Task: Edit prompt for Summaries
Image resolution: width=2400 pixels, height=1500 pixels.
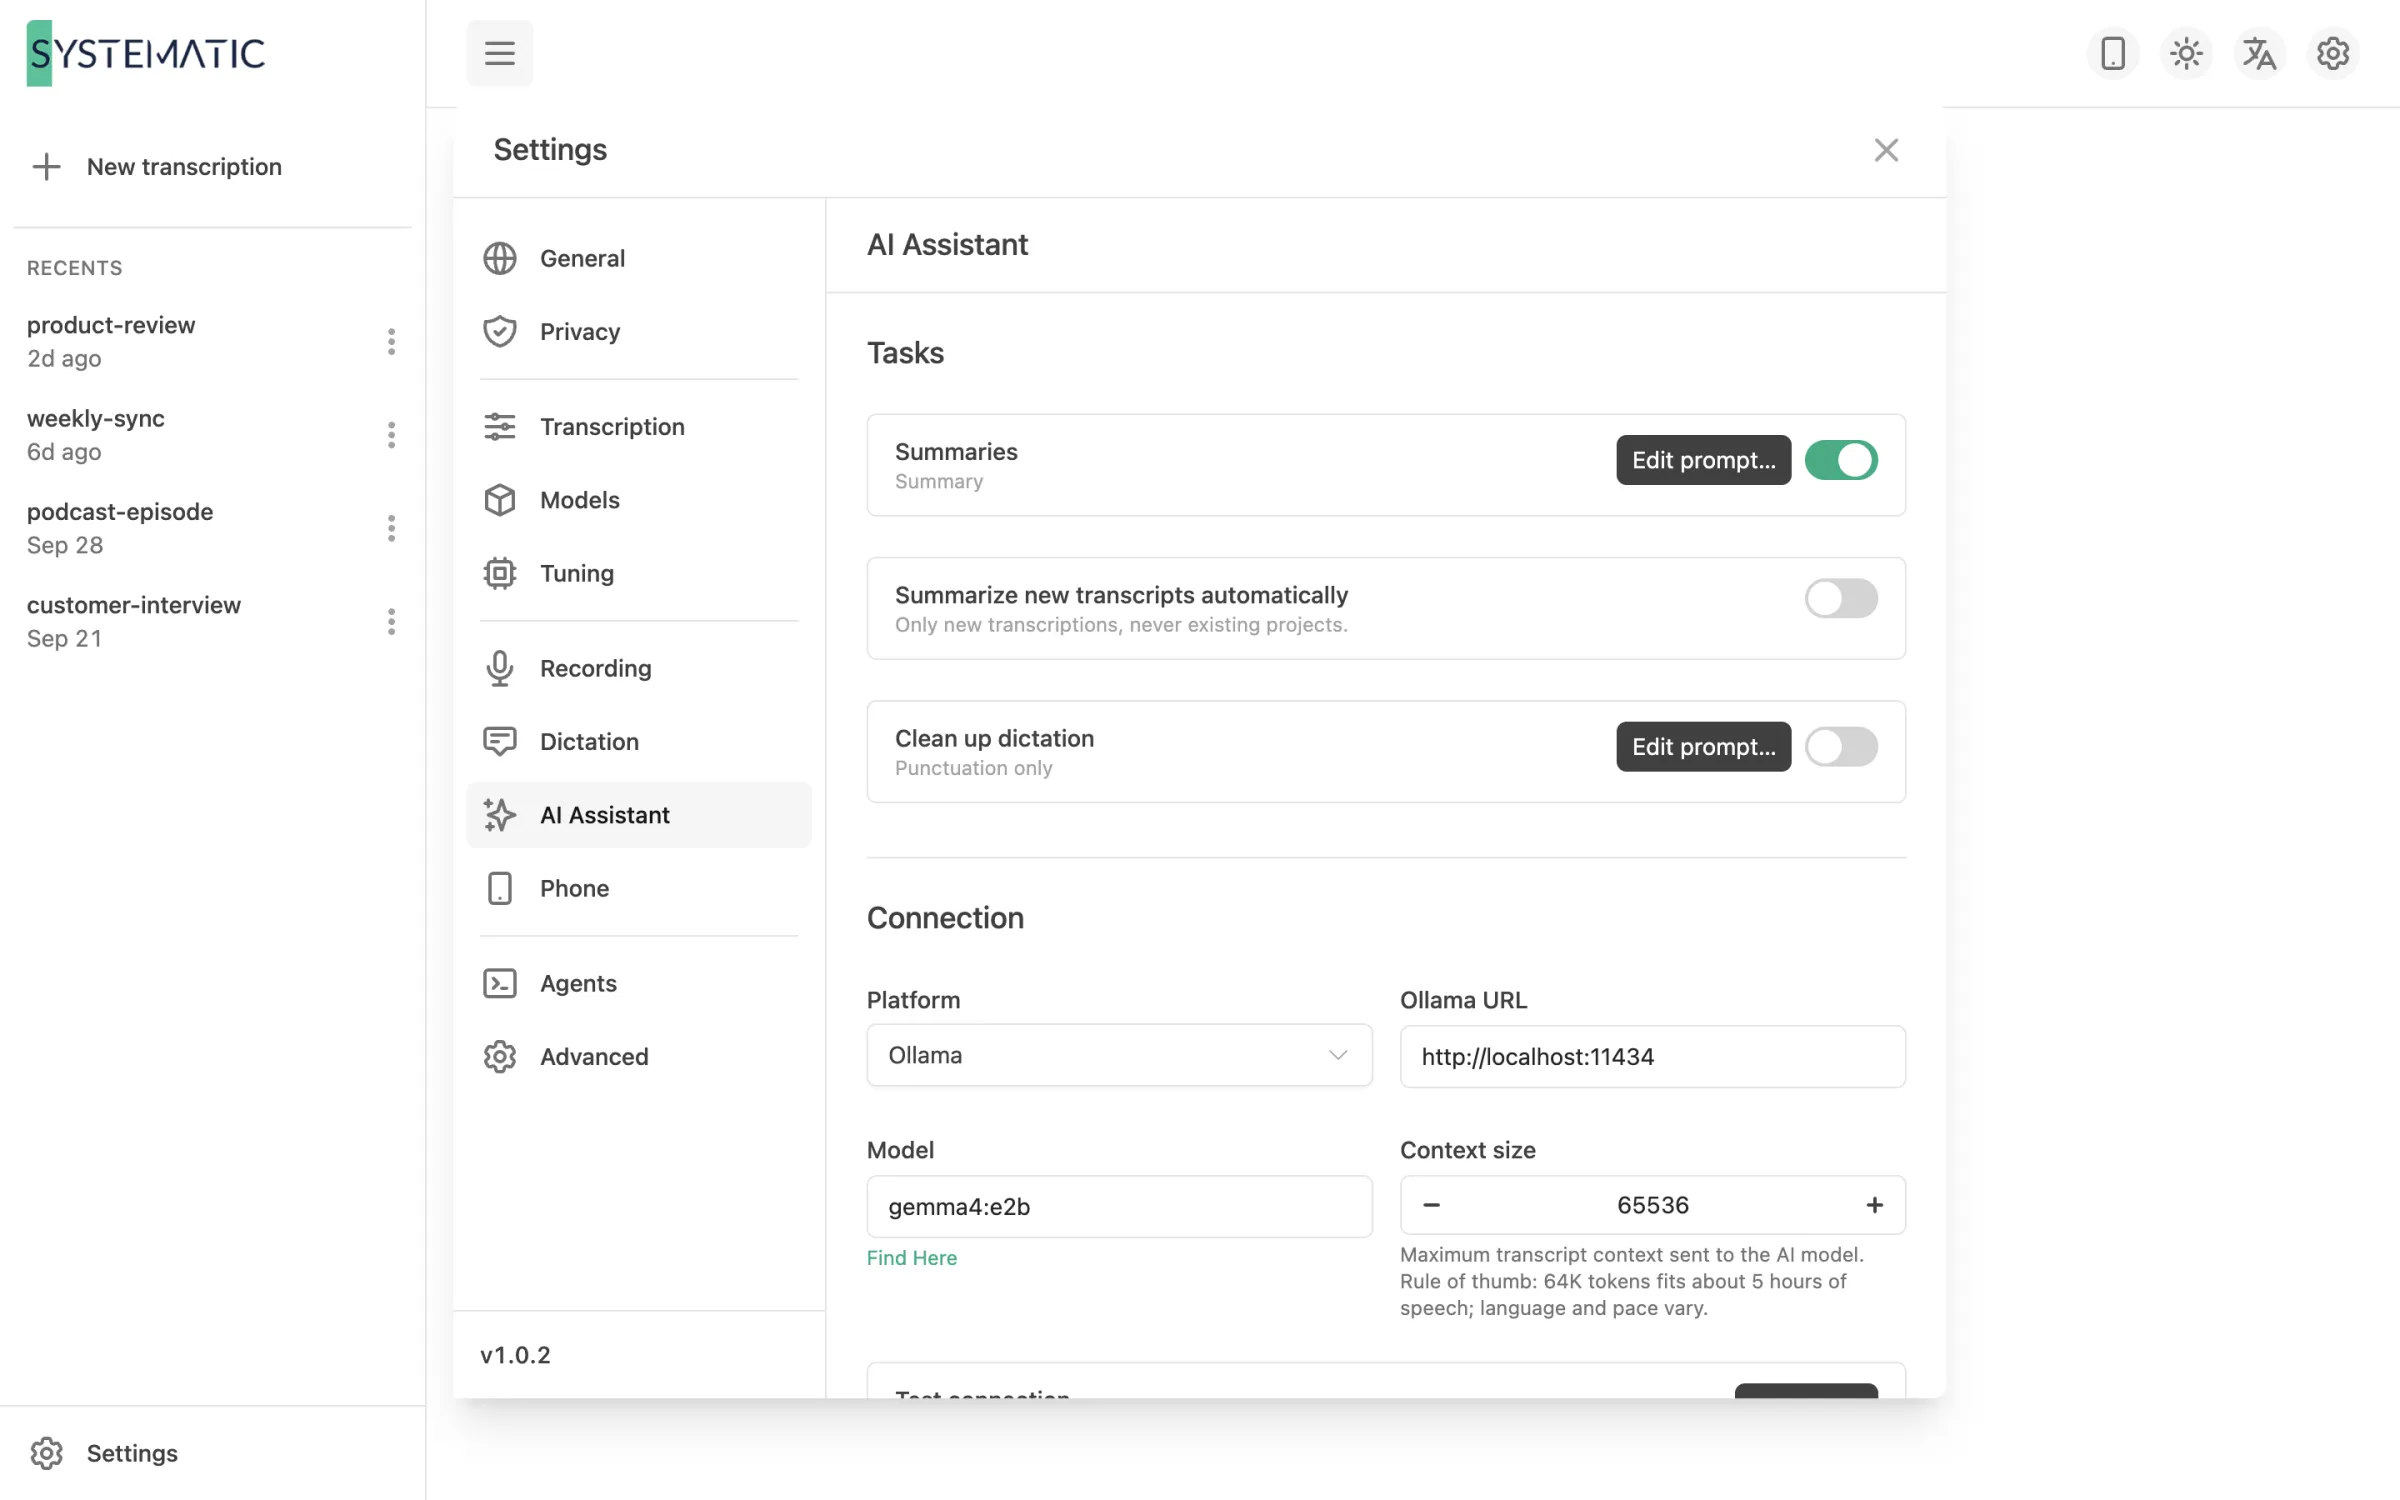Action: coord(1703,460)
